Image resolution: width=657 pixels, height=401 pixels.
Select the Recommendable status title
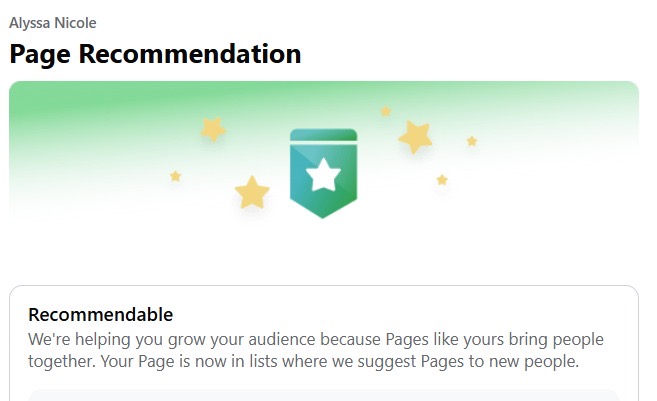click(101, 315)
